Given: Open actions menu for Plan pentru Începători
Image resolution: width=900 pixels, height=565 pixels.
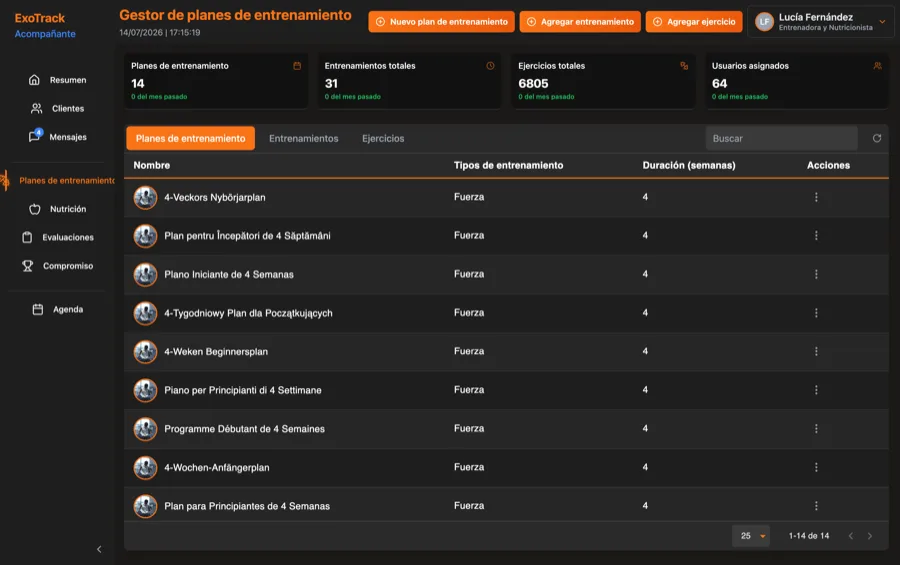Looking at the screenshot, I should tap(816, 235).
